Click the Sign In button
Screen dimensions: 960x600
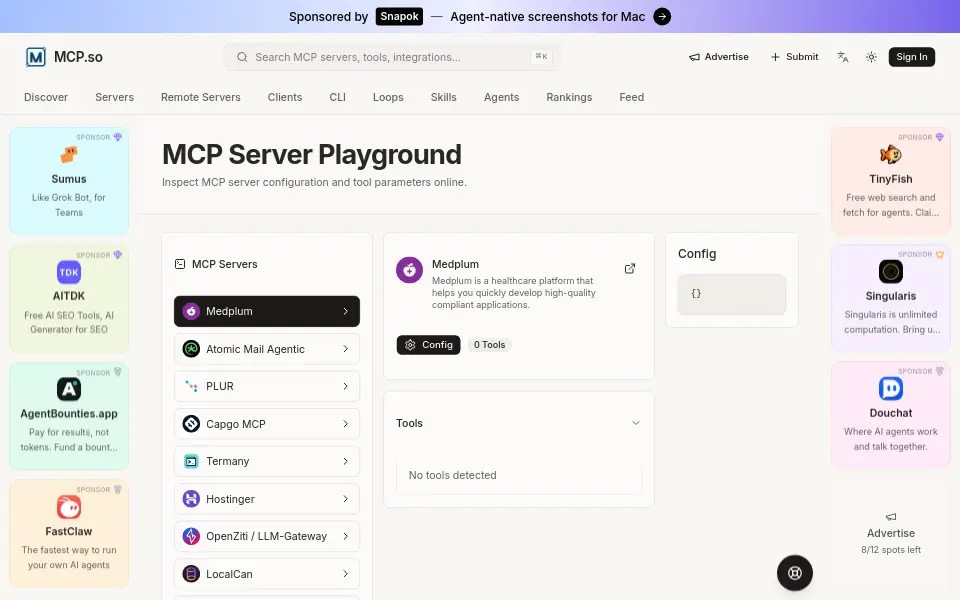click(912, 57)
